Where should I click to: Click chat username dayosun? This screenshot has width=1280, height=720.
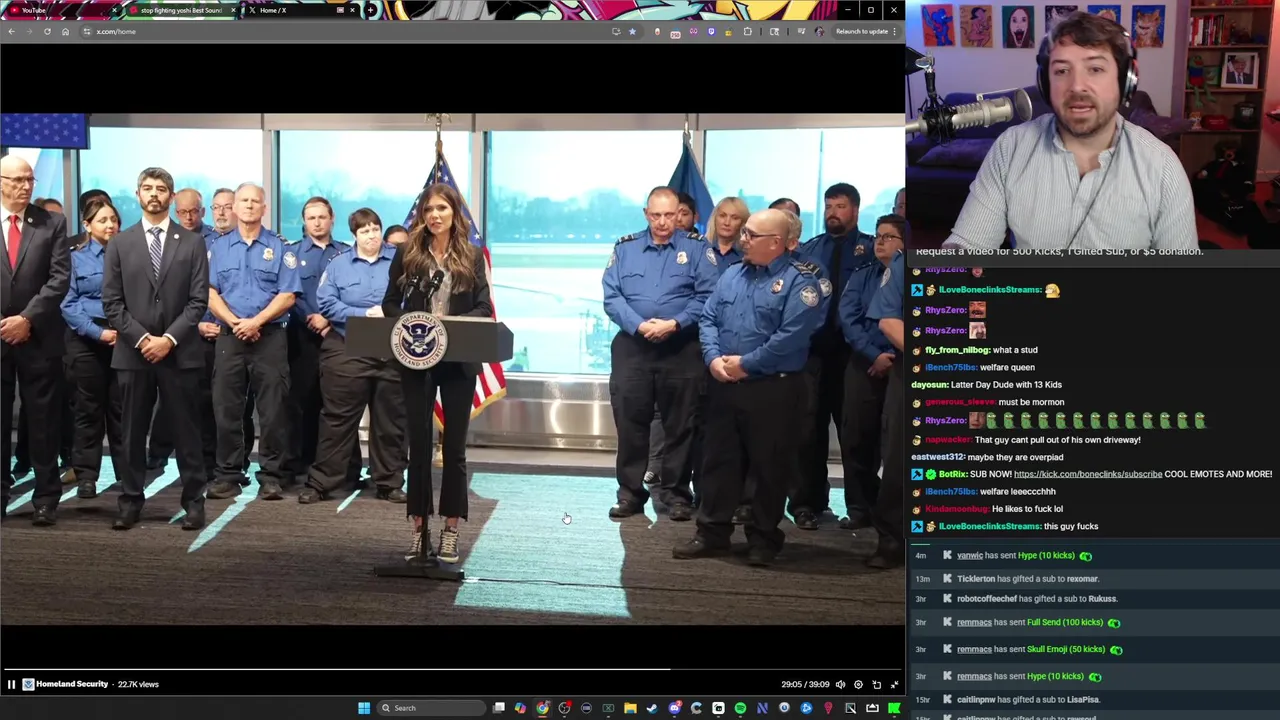click(928, 384)
